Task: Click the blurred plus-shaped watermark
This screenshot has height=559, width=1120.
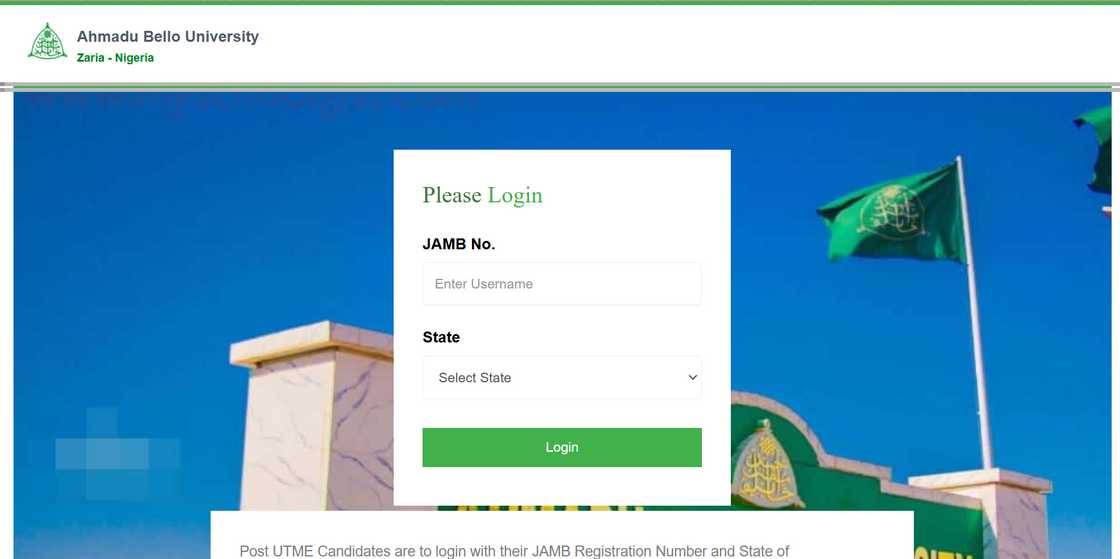Action: (x=117, y=453)
